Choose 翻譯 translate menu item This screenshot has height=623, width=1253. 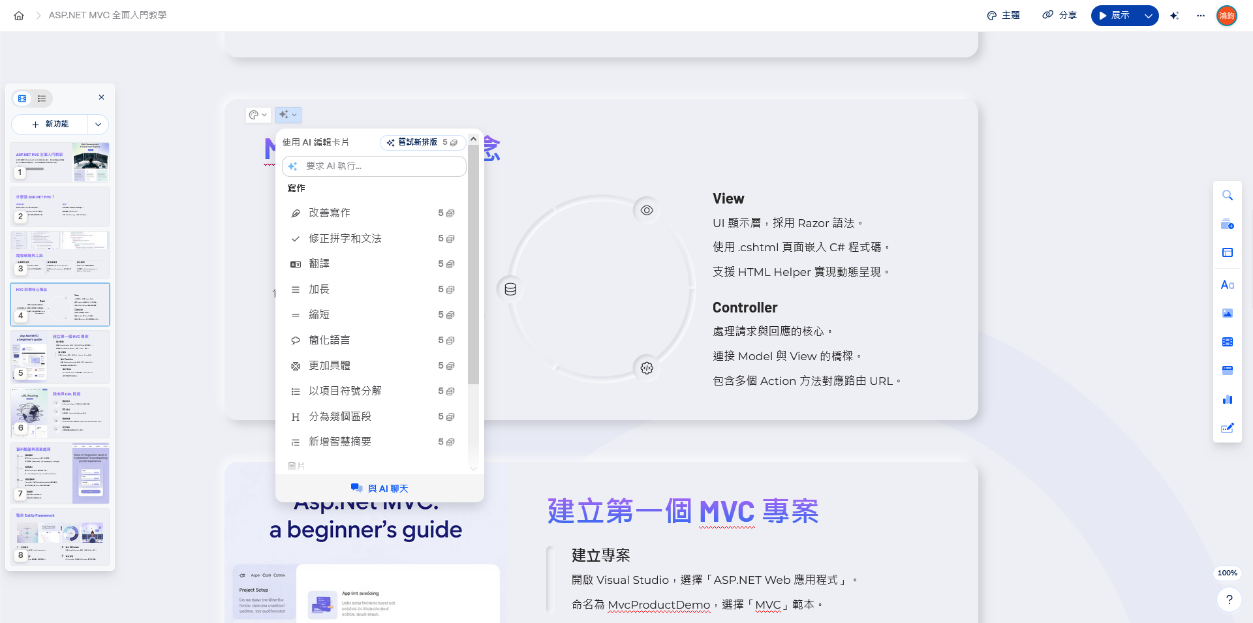pos(373,264)
